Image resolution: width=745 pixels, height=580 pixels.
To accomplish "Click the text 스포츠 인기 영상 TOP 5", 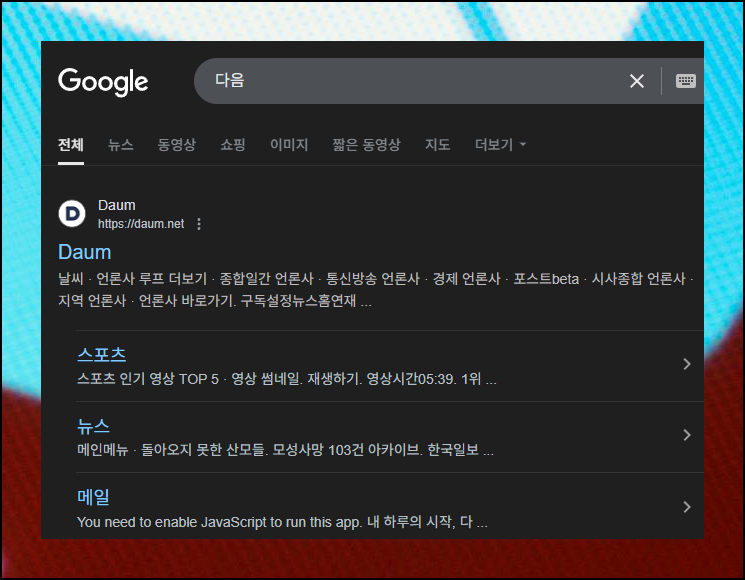I will pos(148,379).
